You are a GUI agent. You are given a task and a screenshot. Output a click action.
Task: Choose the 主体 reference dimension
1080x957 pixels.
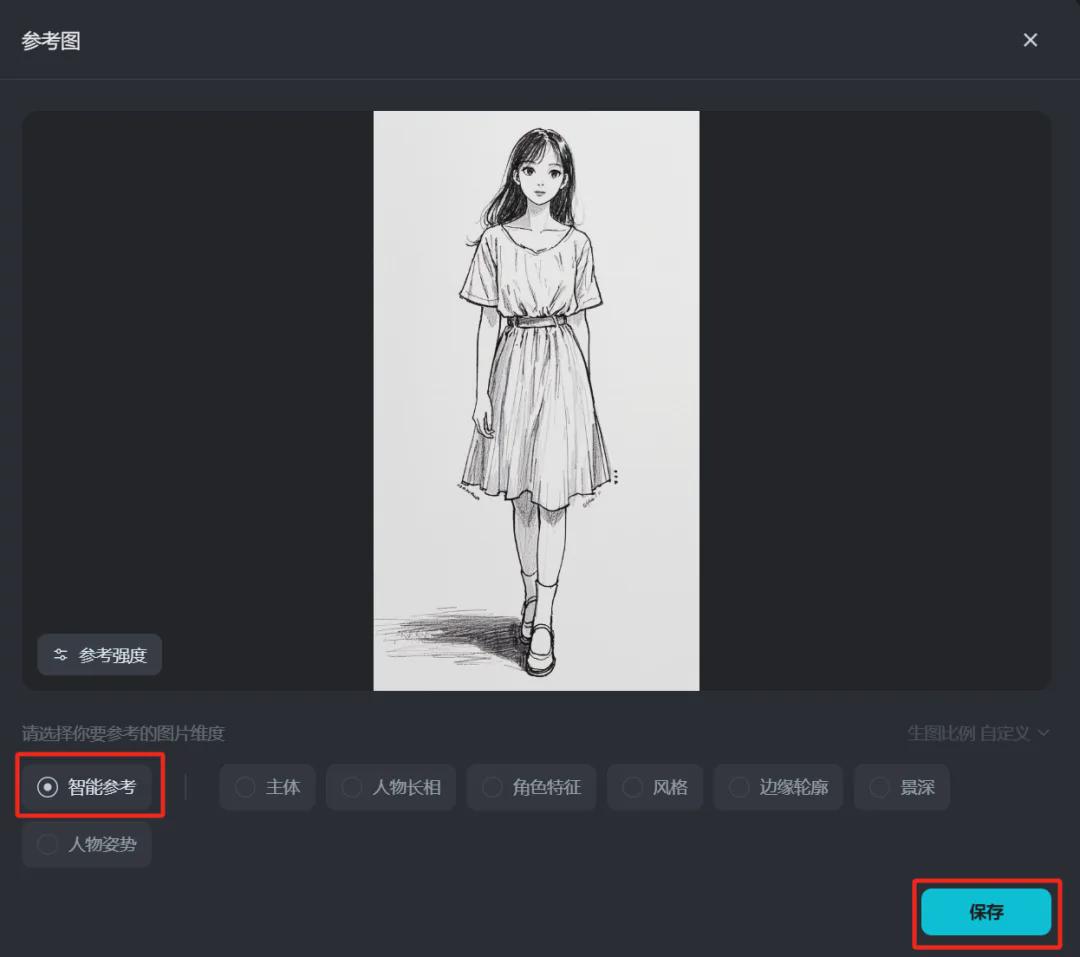267,787
